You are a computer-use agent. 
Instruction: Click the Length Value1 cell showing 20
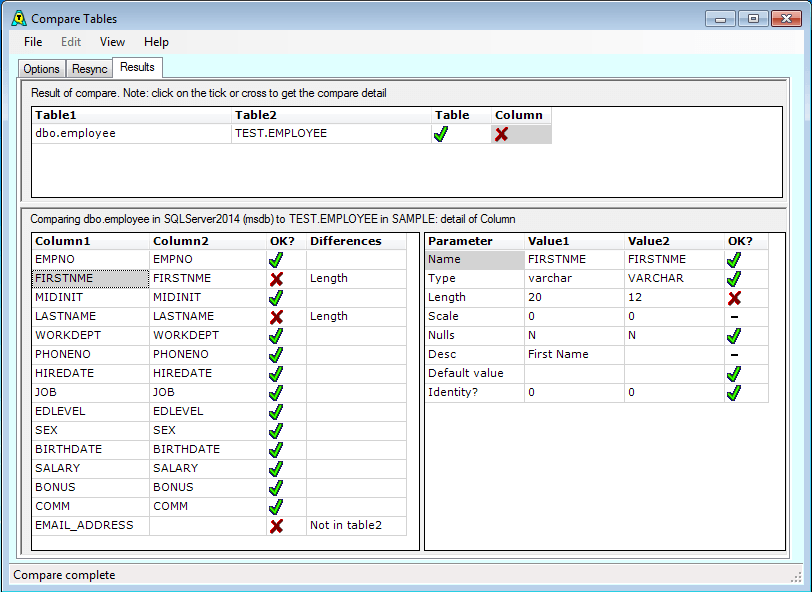(x=575, y=297)
